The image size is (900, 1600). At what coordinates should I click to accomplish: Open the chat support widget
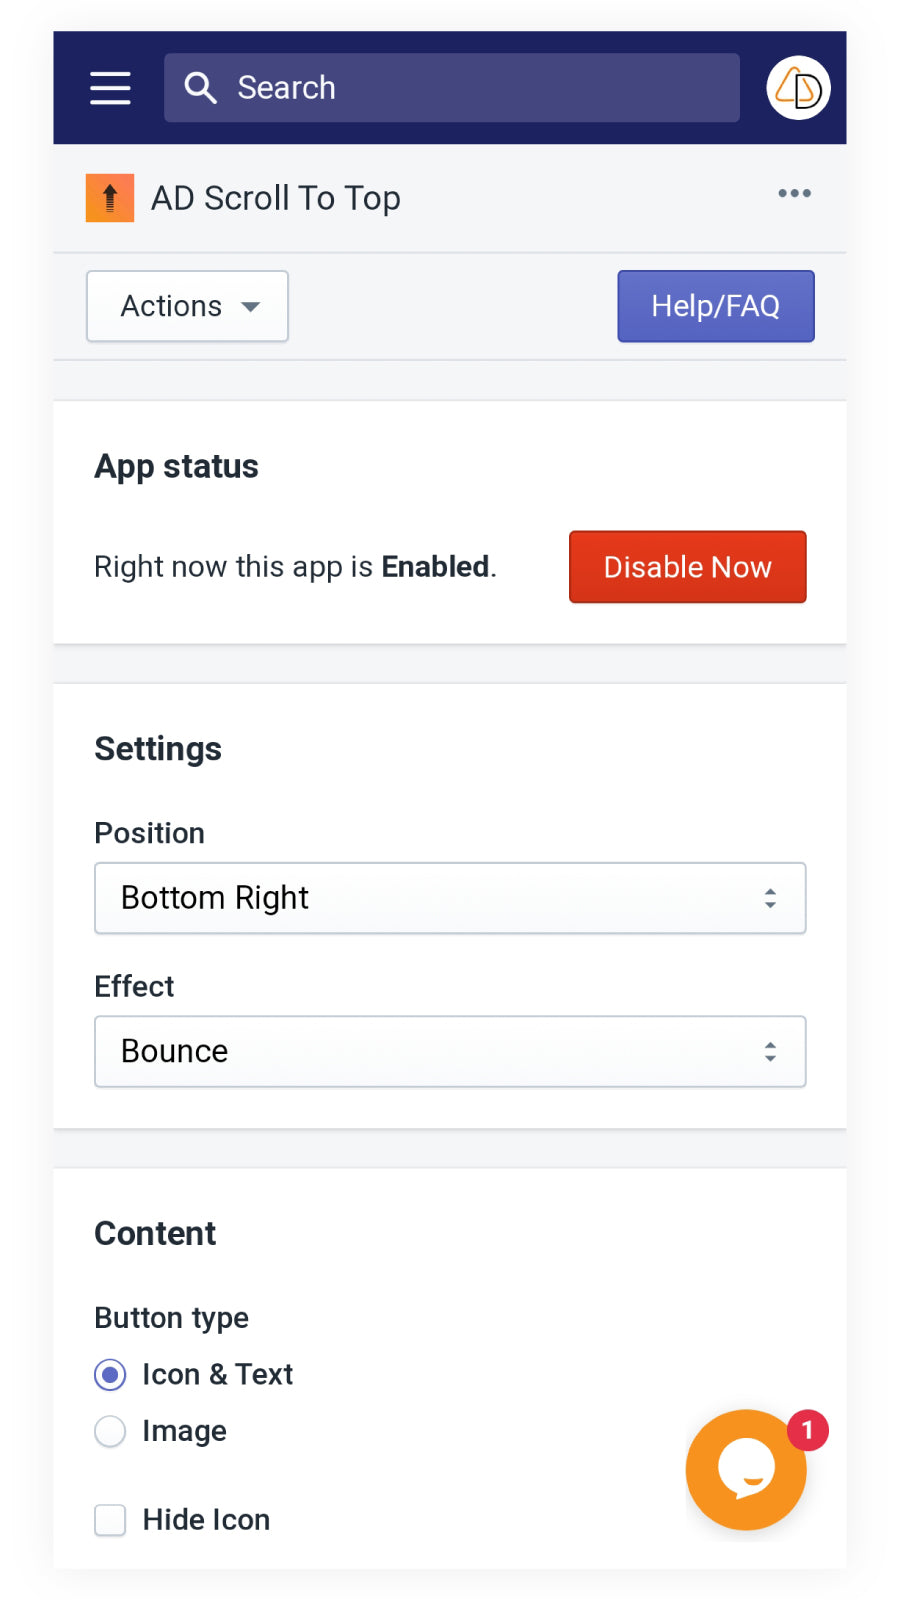click(745, 1470)
